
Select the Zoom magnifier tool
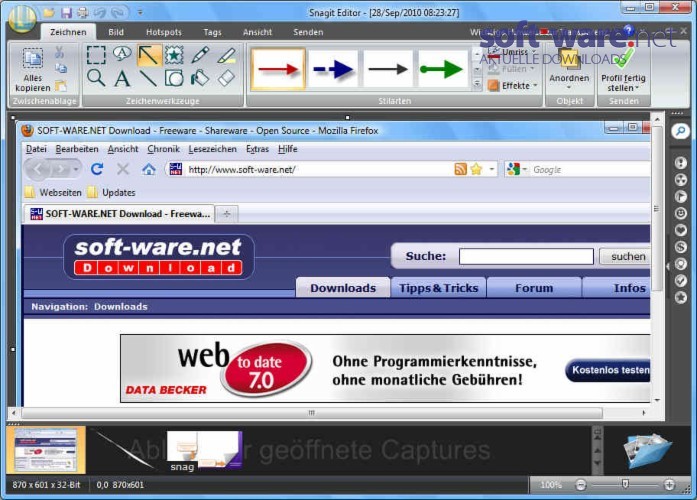96,78
